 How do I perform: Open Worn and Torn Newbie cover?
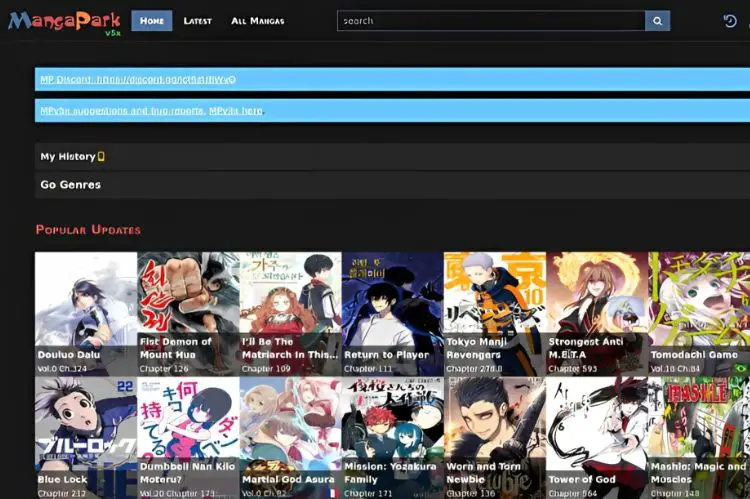tap(495, 438)
